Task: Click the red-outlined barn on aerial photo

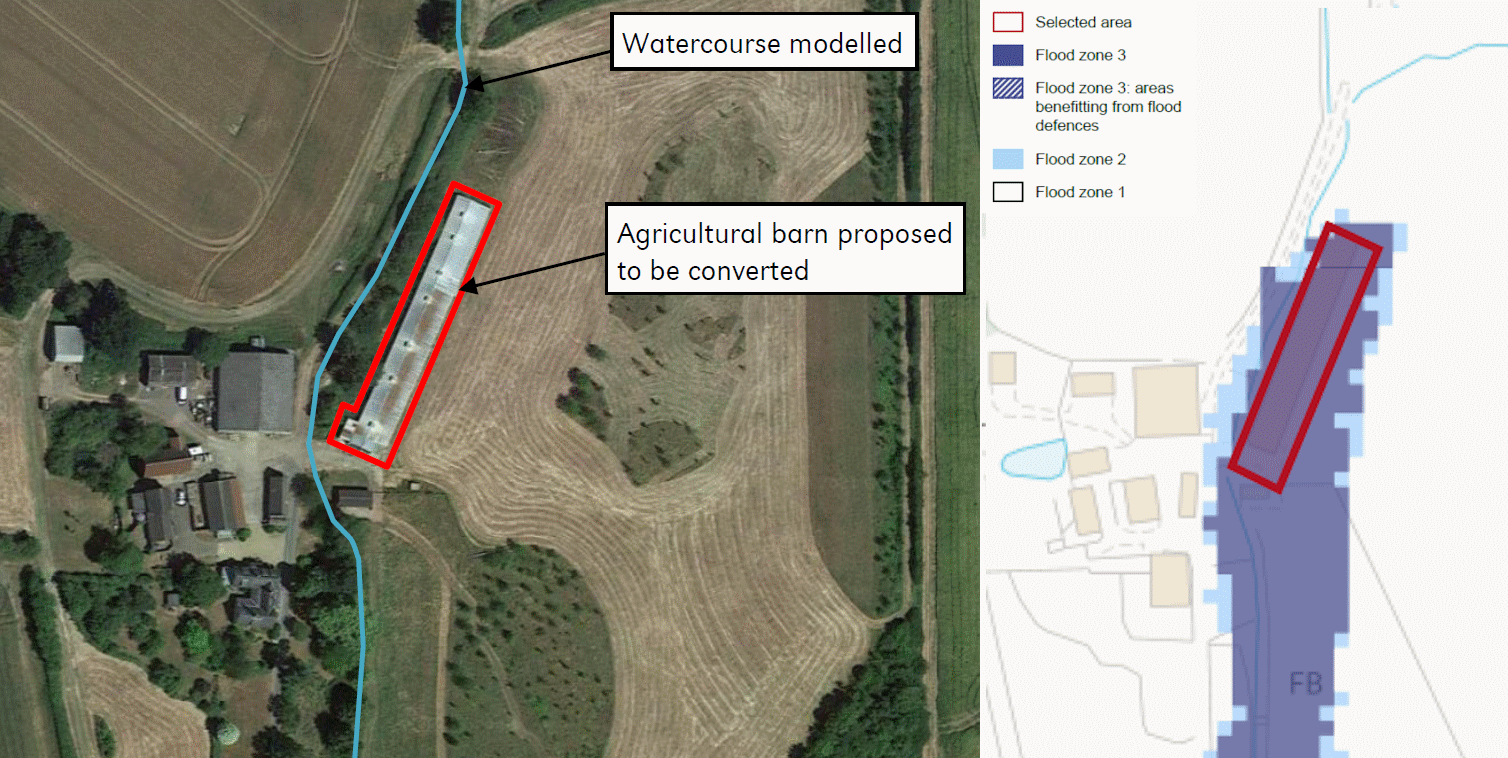Action: [414, 325]
